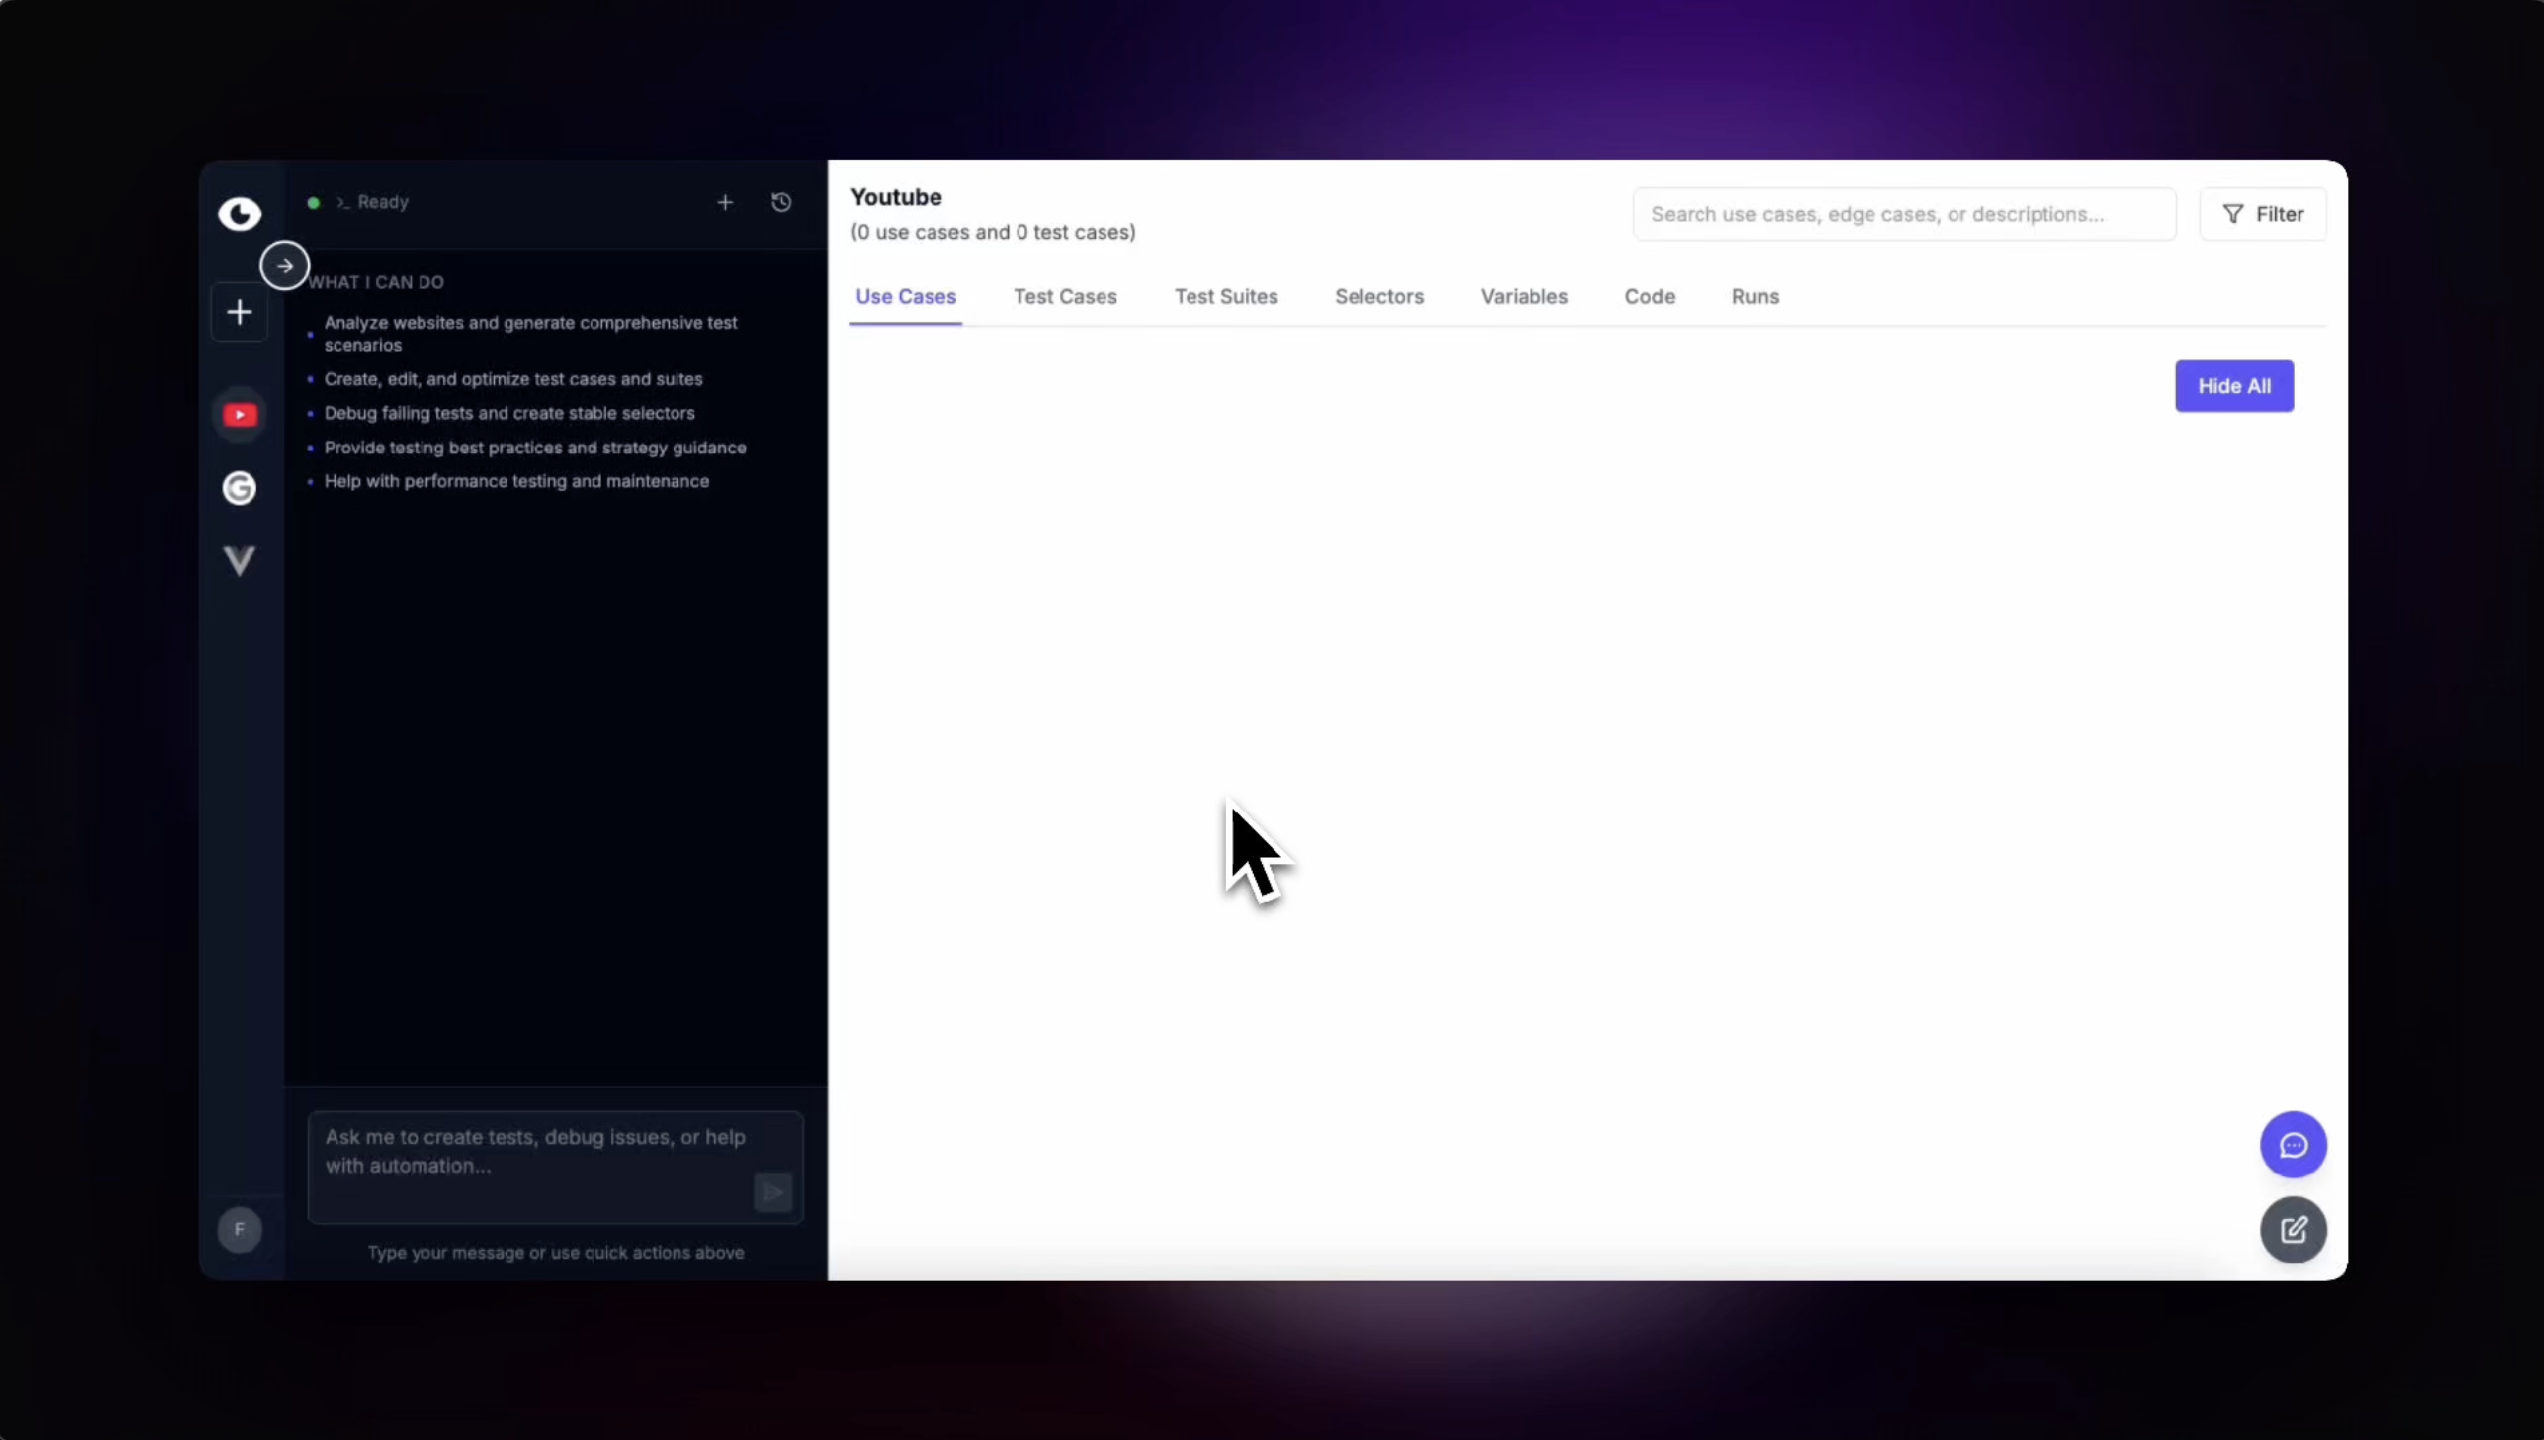Switch to the Code tab

coord(1649,297)
